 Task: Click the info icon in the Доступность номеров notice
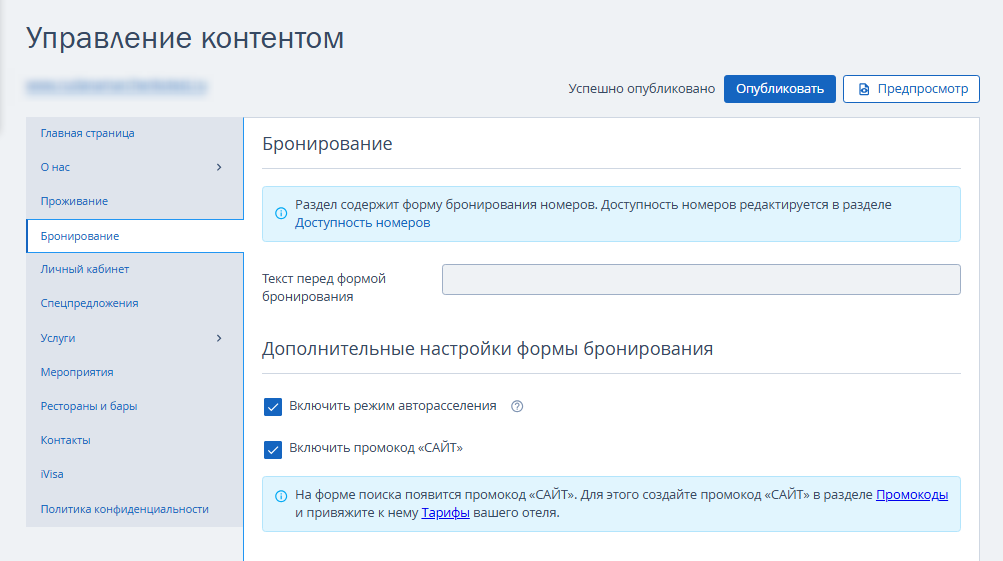click(x=281, y=213)
